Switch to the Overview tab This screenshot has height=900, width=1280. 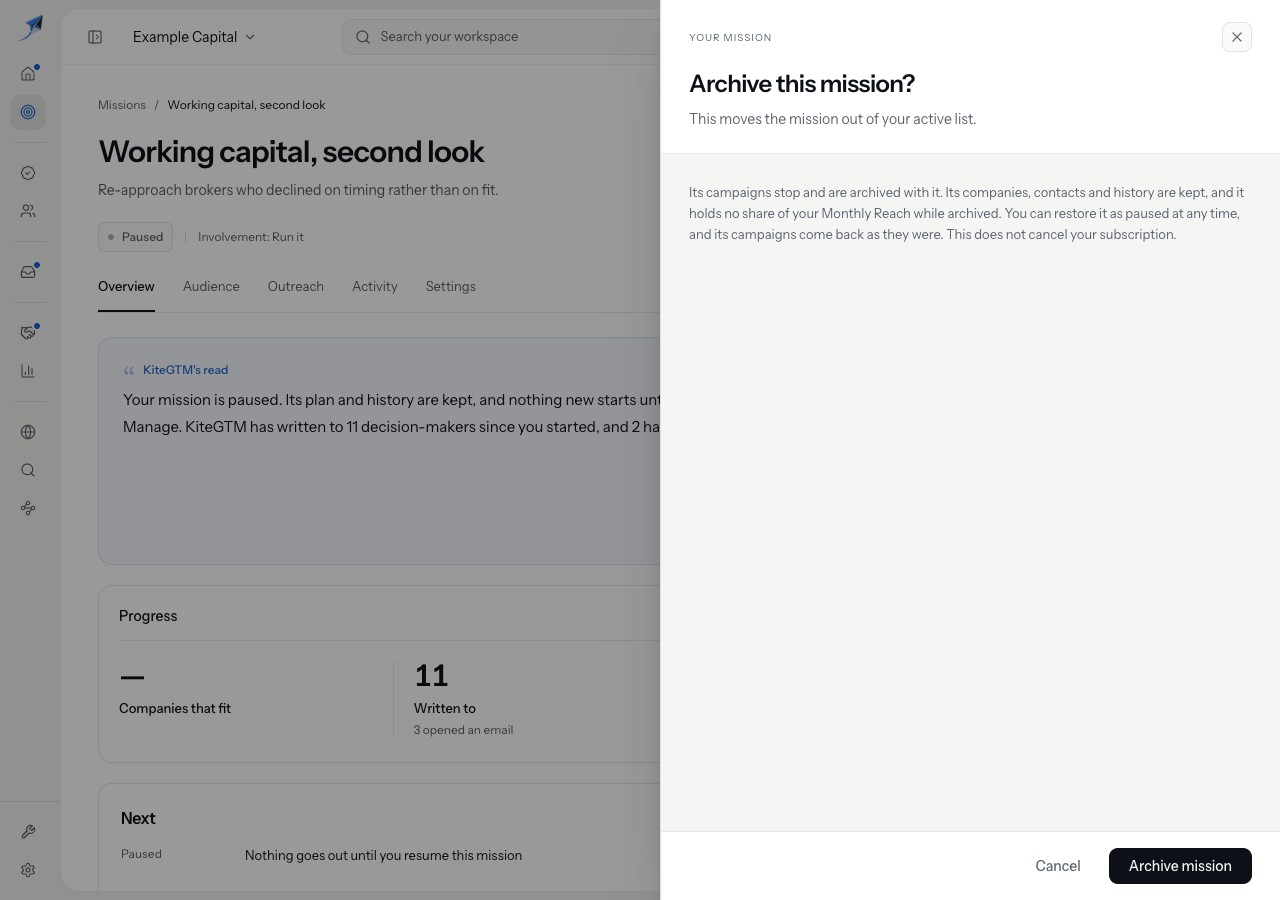click(x=126, y=287)
